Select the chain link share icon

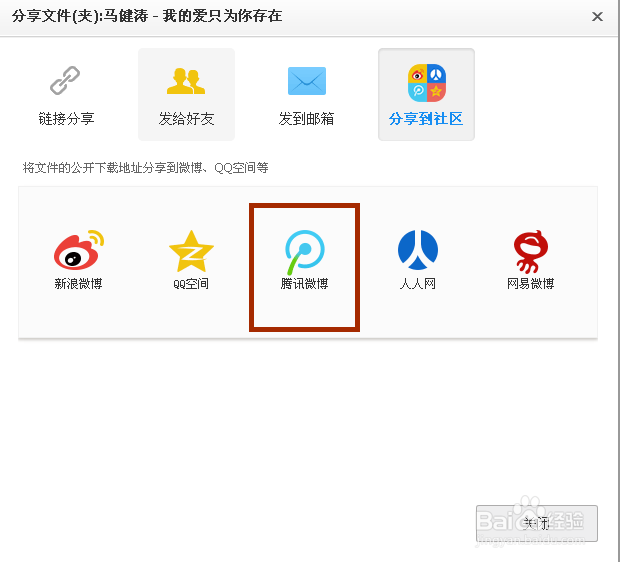click(x=65, y=81)
